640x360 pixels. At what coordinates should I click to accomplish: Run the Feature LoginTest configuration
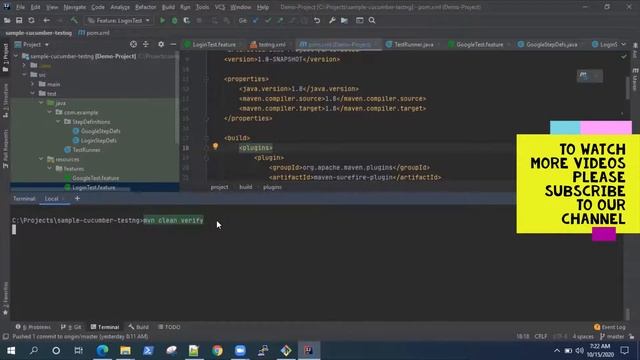[x=162, y=20]
